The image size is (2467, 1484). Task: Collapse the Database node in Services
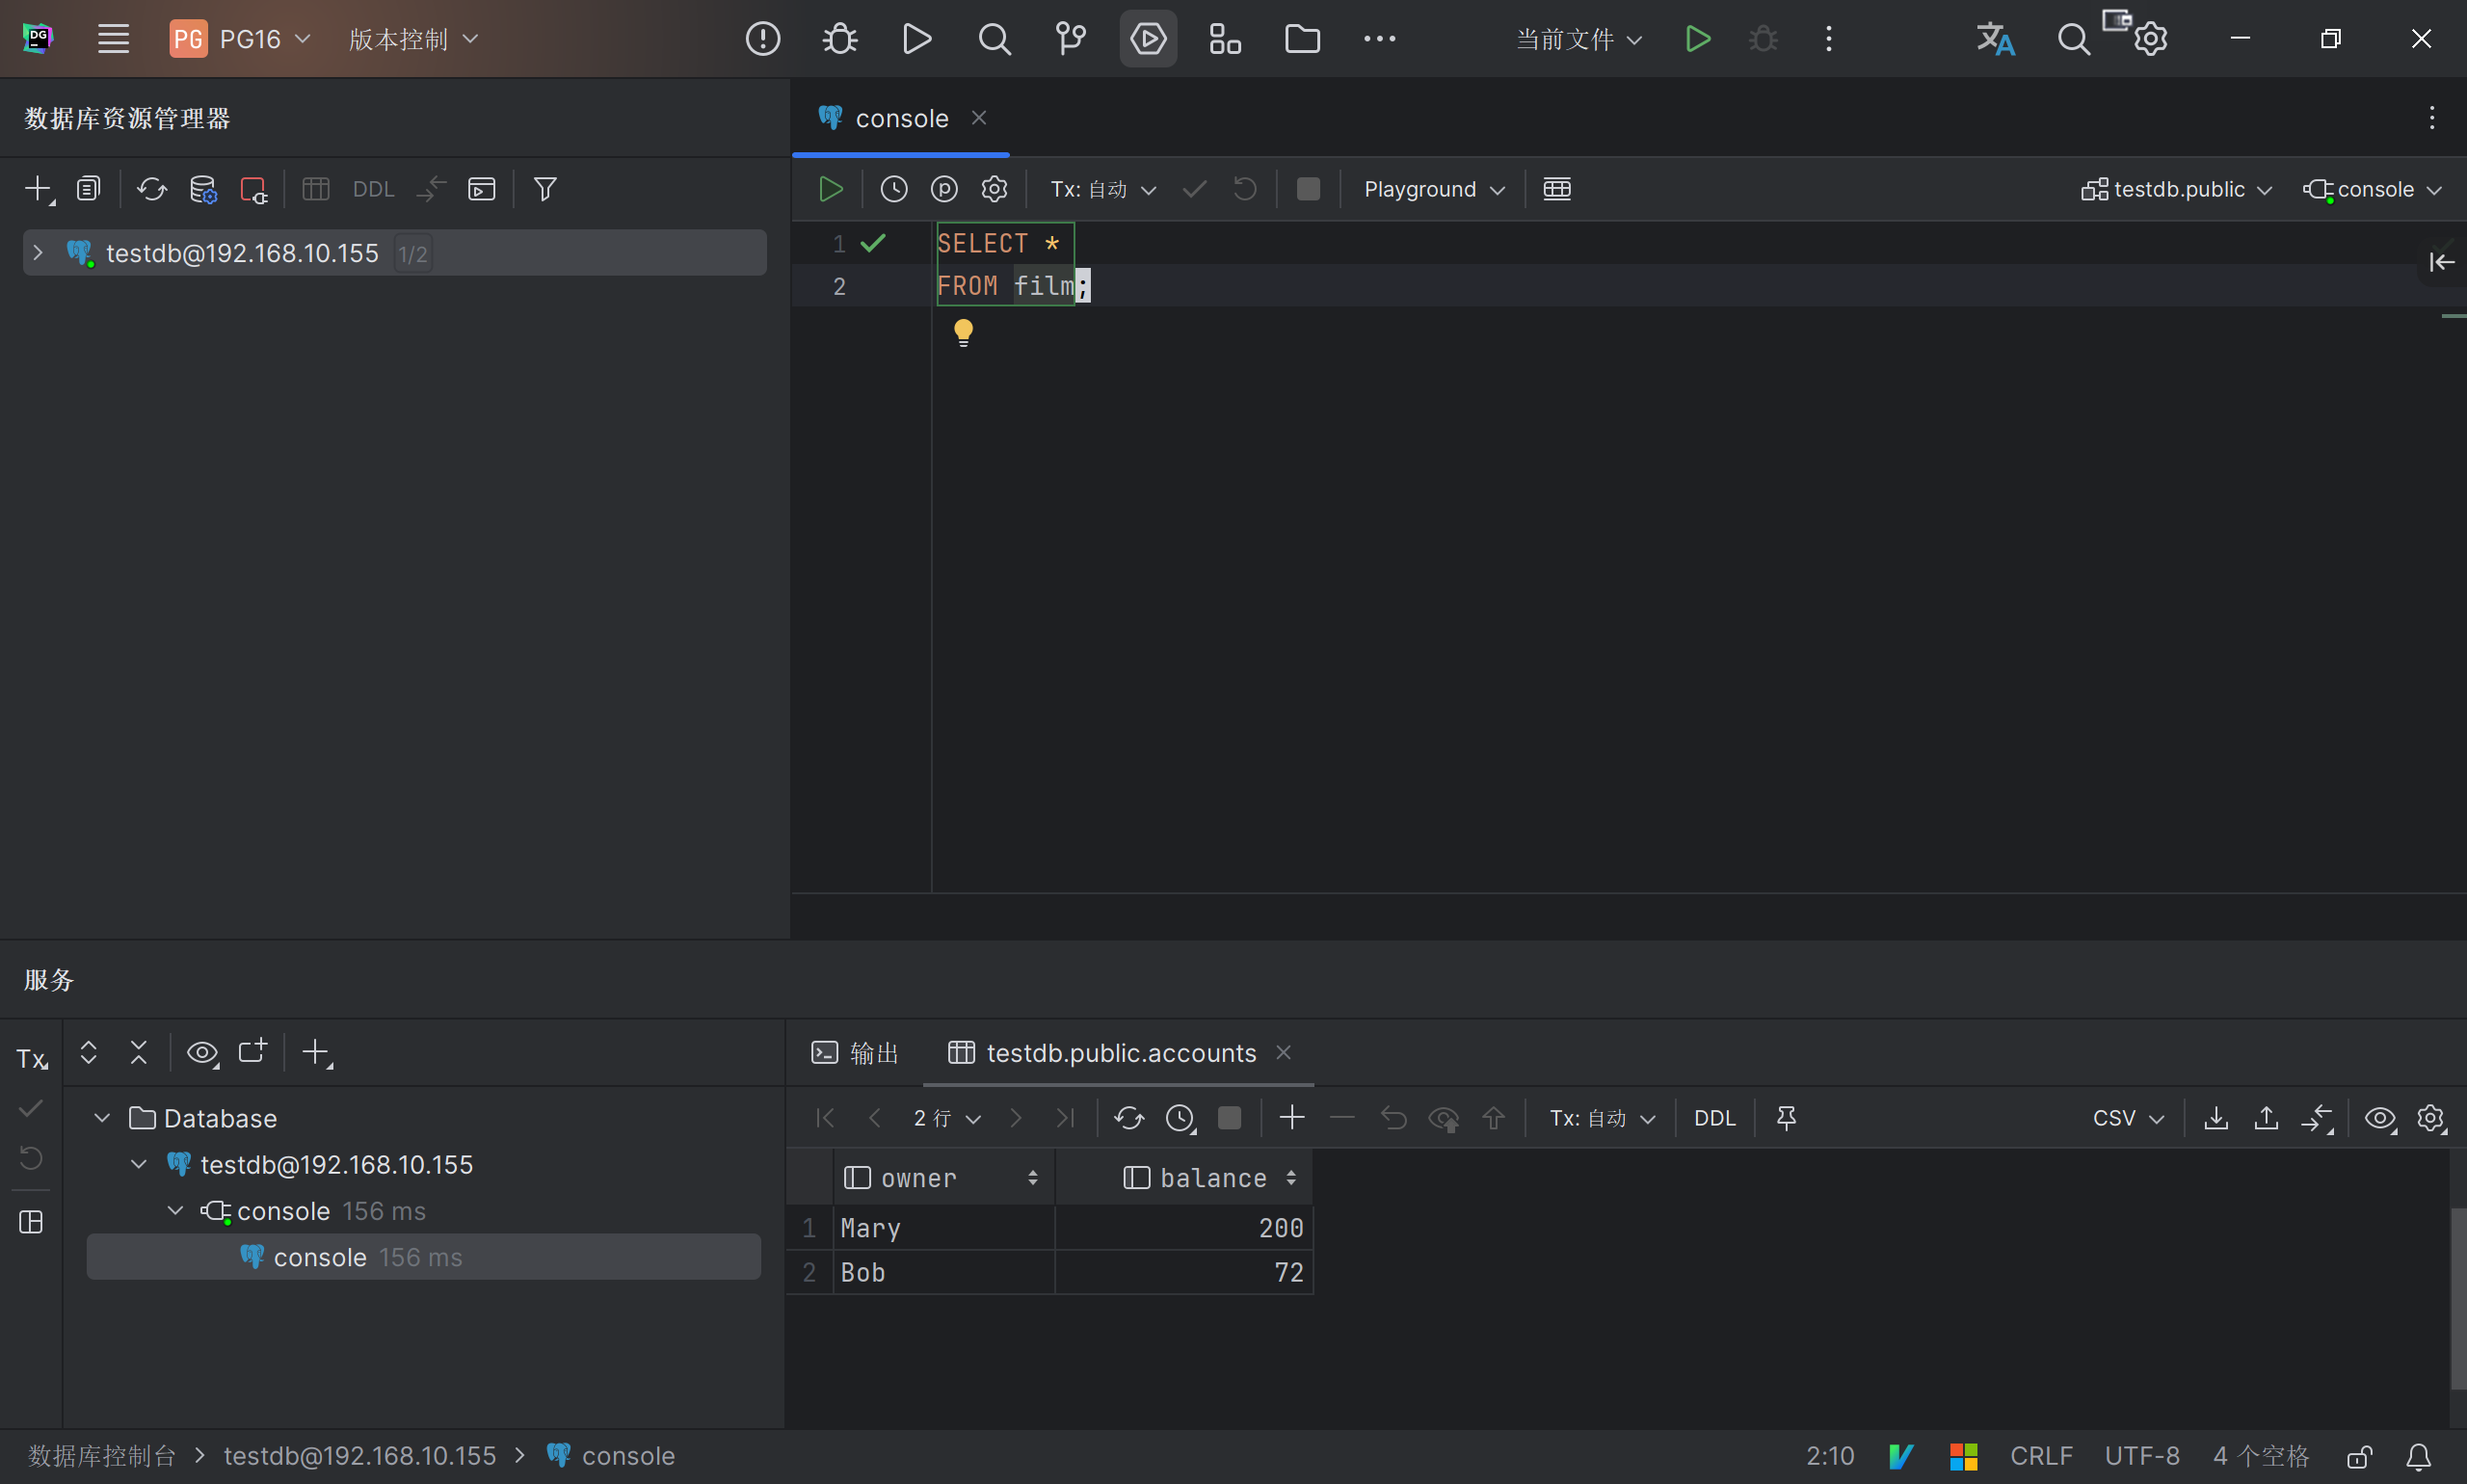[x=102, y=1117]
